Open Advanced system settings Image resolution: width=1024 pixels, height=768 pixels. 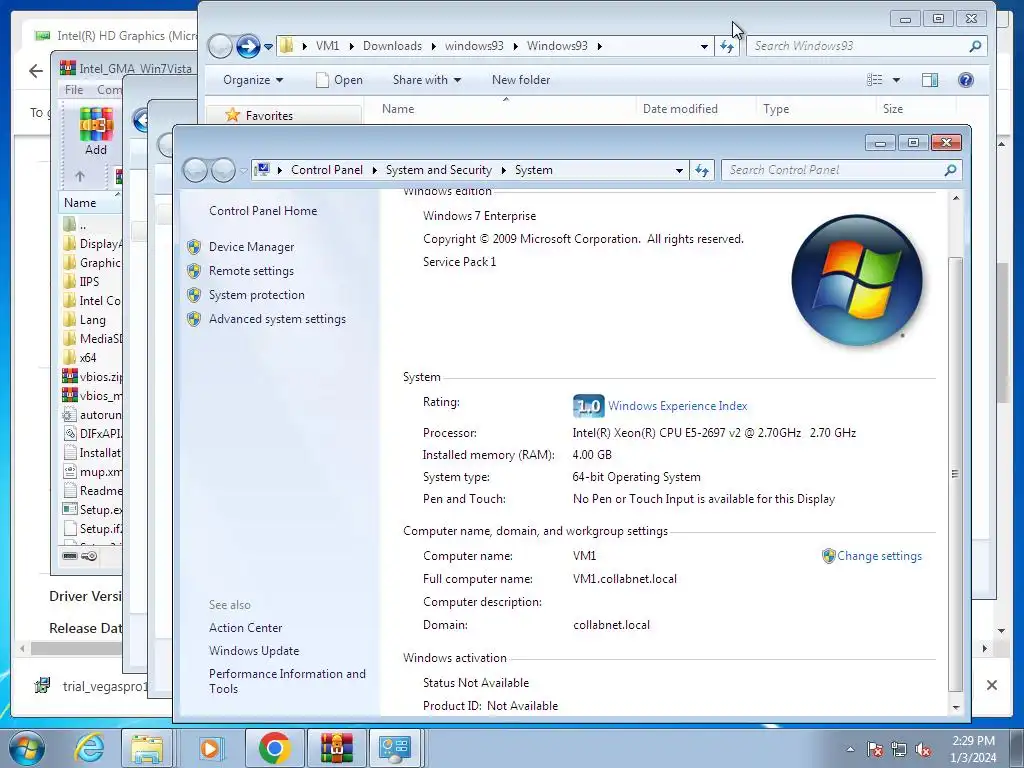[278, 319]
